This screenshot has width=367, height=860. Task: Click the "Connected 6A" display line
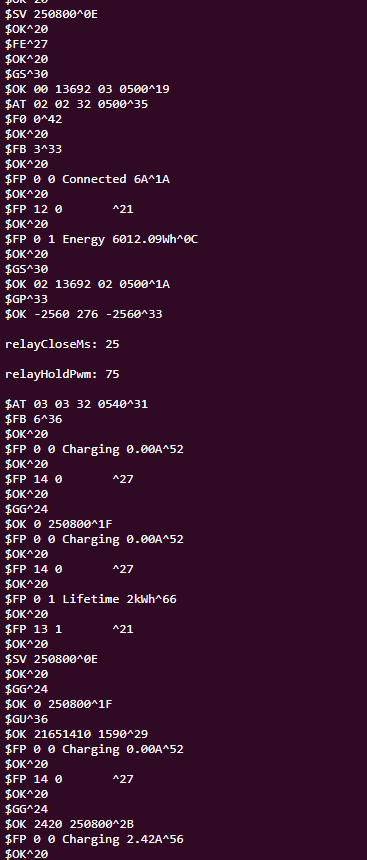pyautogui.click(x=87, y=179)
